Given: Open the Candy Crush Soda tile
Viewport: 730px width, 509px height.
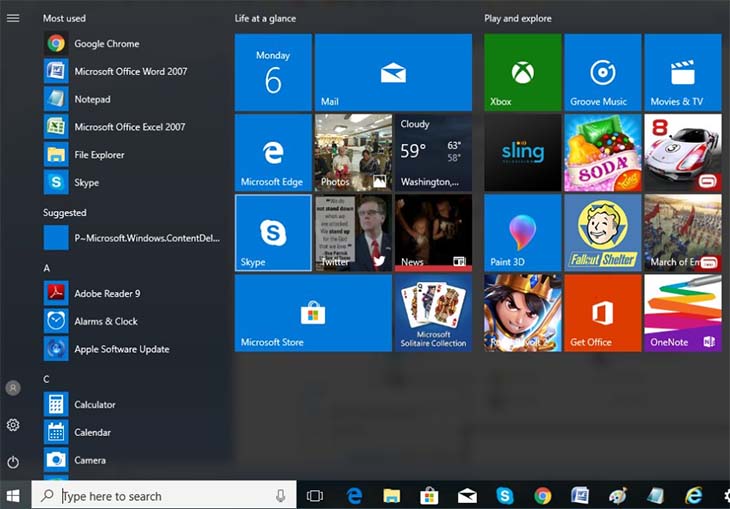Looking at the screenshot, I should point(603,153).
